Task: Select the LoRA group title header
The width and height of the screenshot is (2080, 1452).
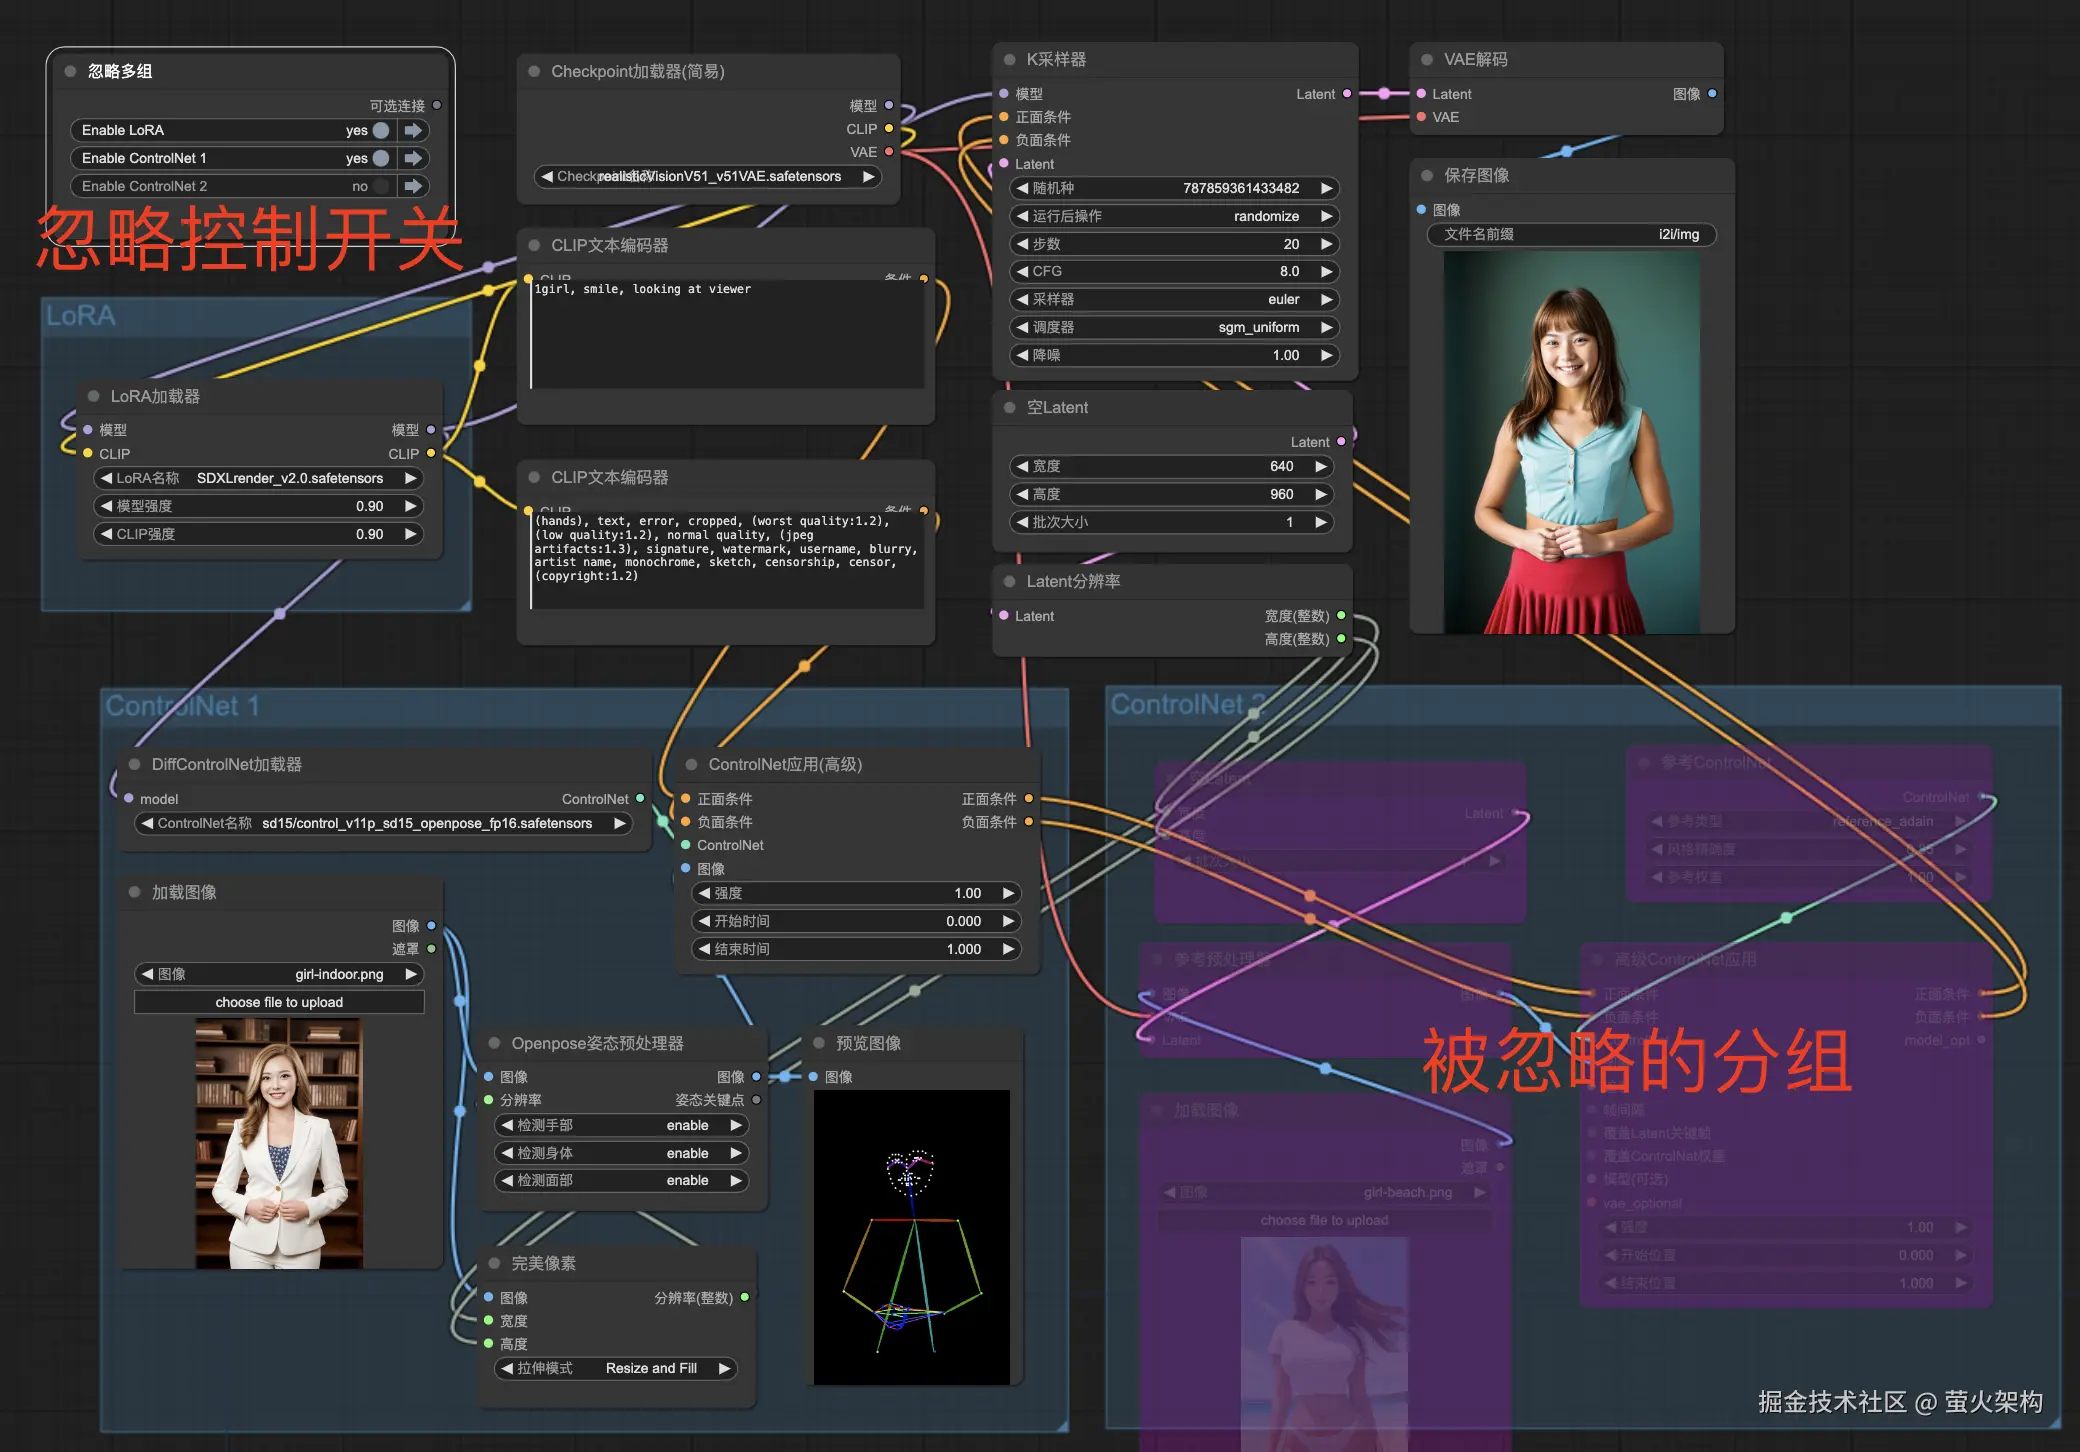Action: 81,316
